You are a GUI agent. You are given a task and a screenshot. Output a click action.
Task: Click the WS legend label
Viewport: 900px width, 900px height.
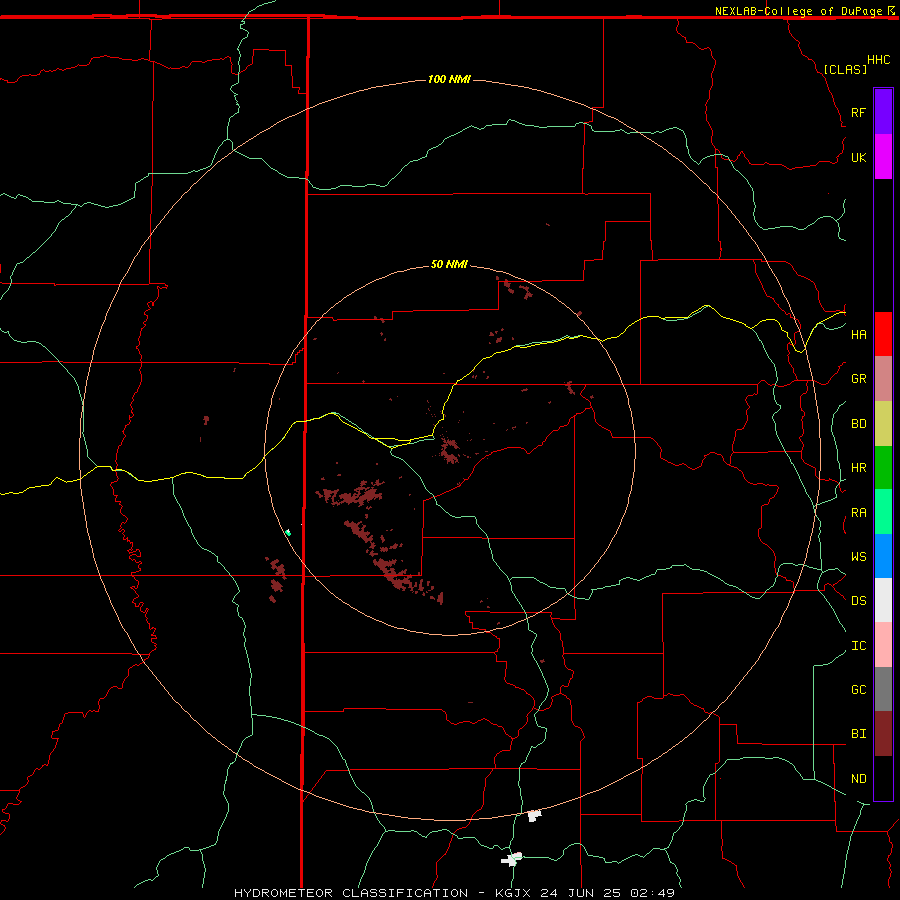point(858,556)
